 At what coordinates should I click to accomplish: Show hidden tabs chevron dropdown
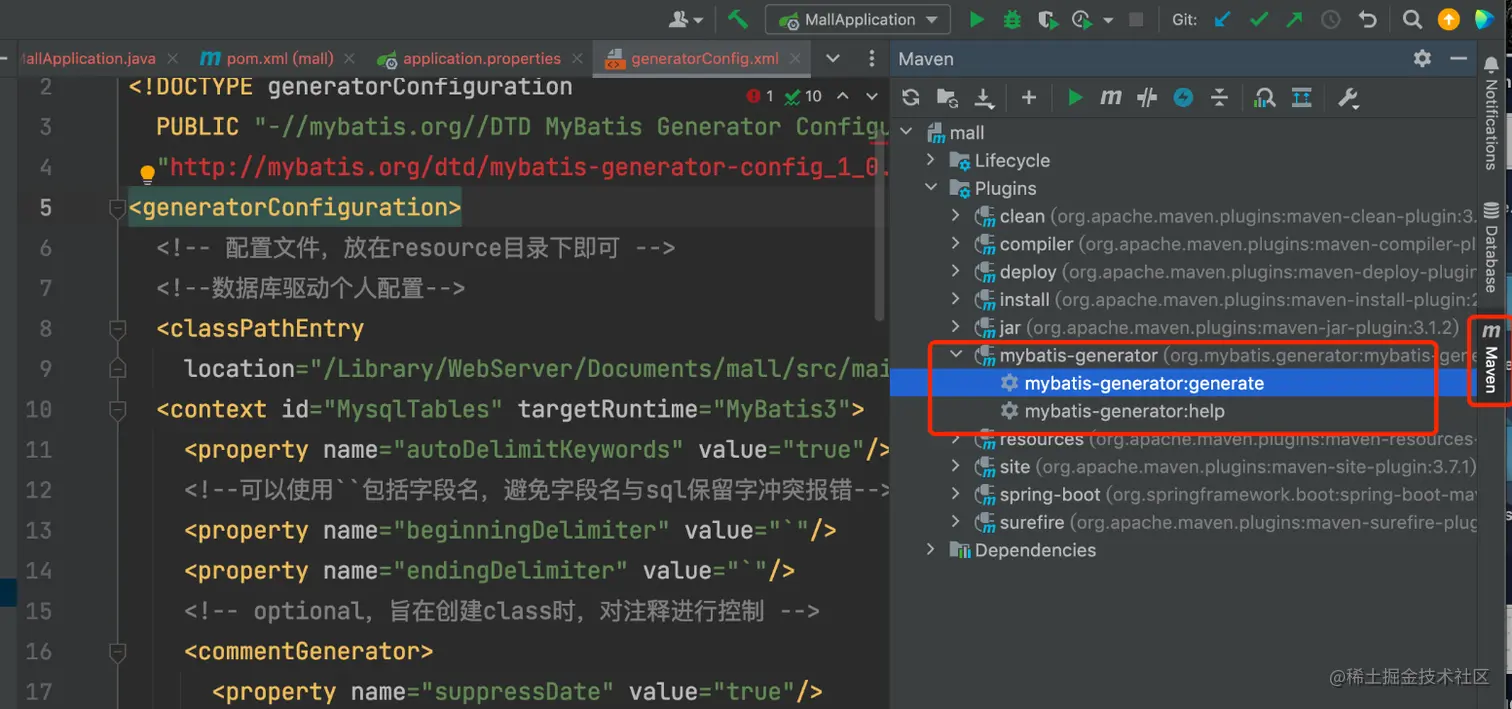point(833,59)
